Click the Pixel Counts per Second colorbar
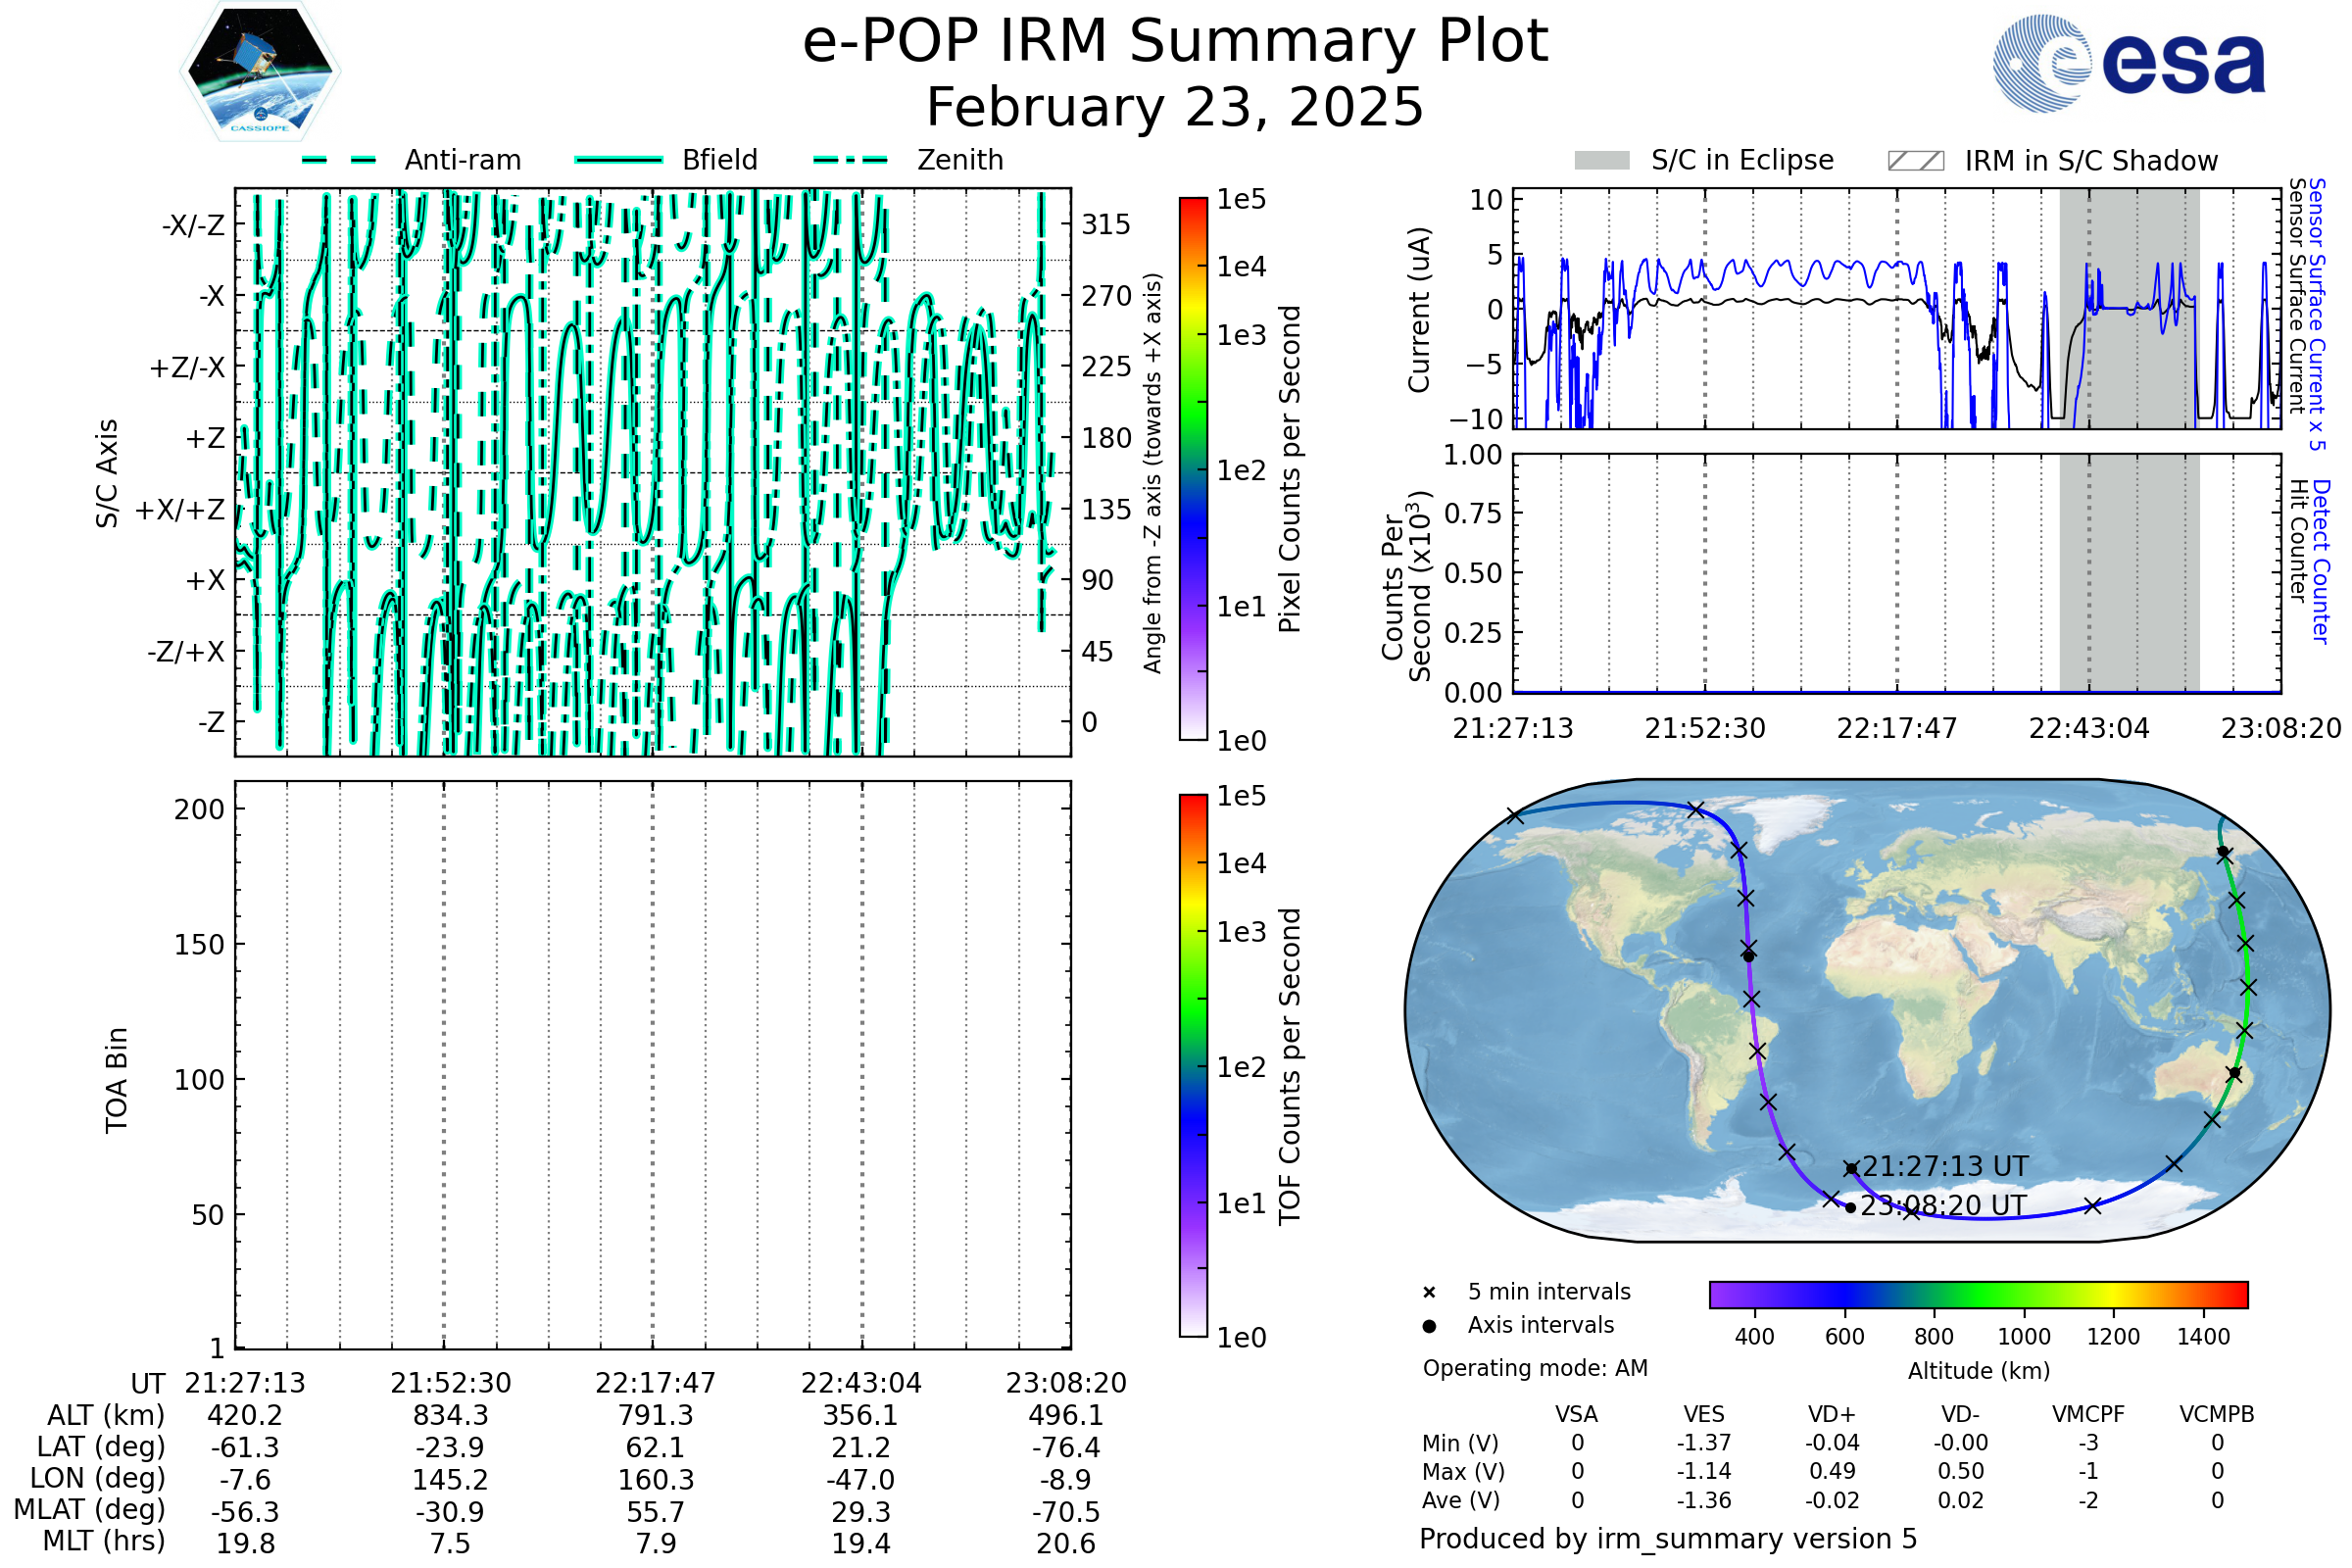 click(1193, 469)
